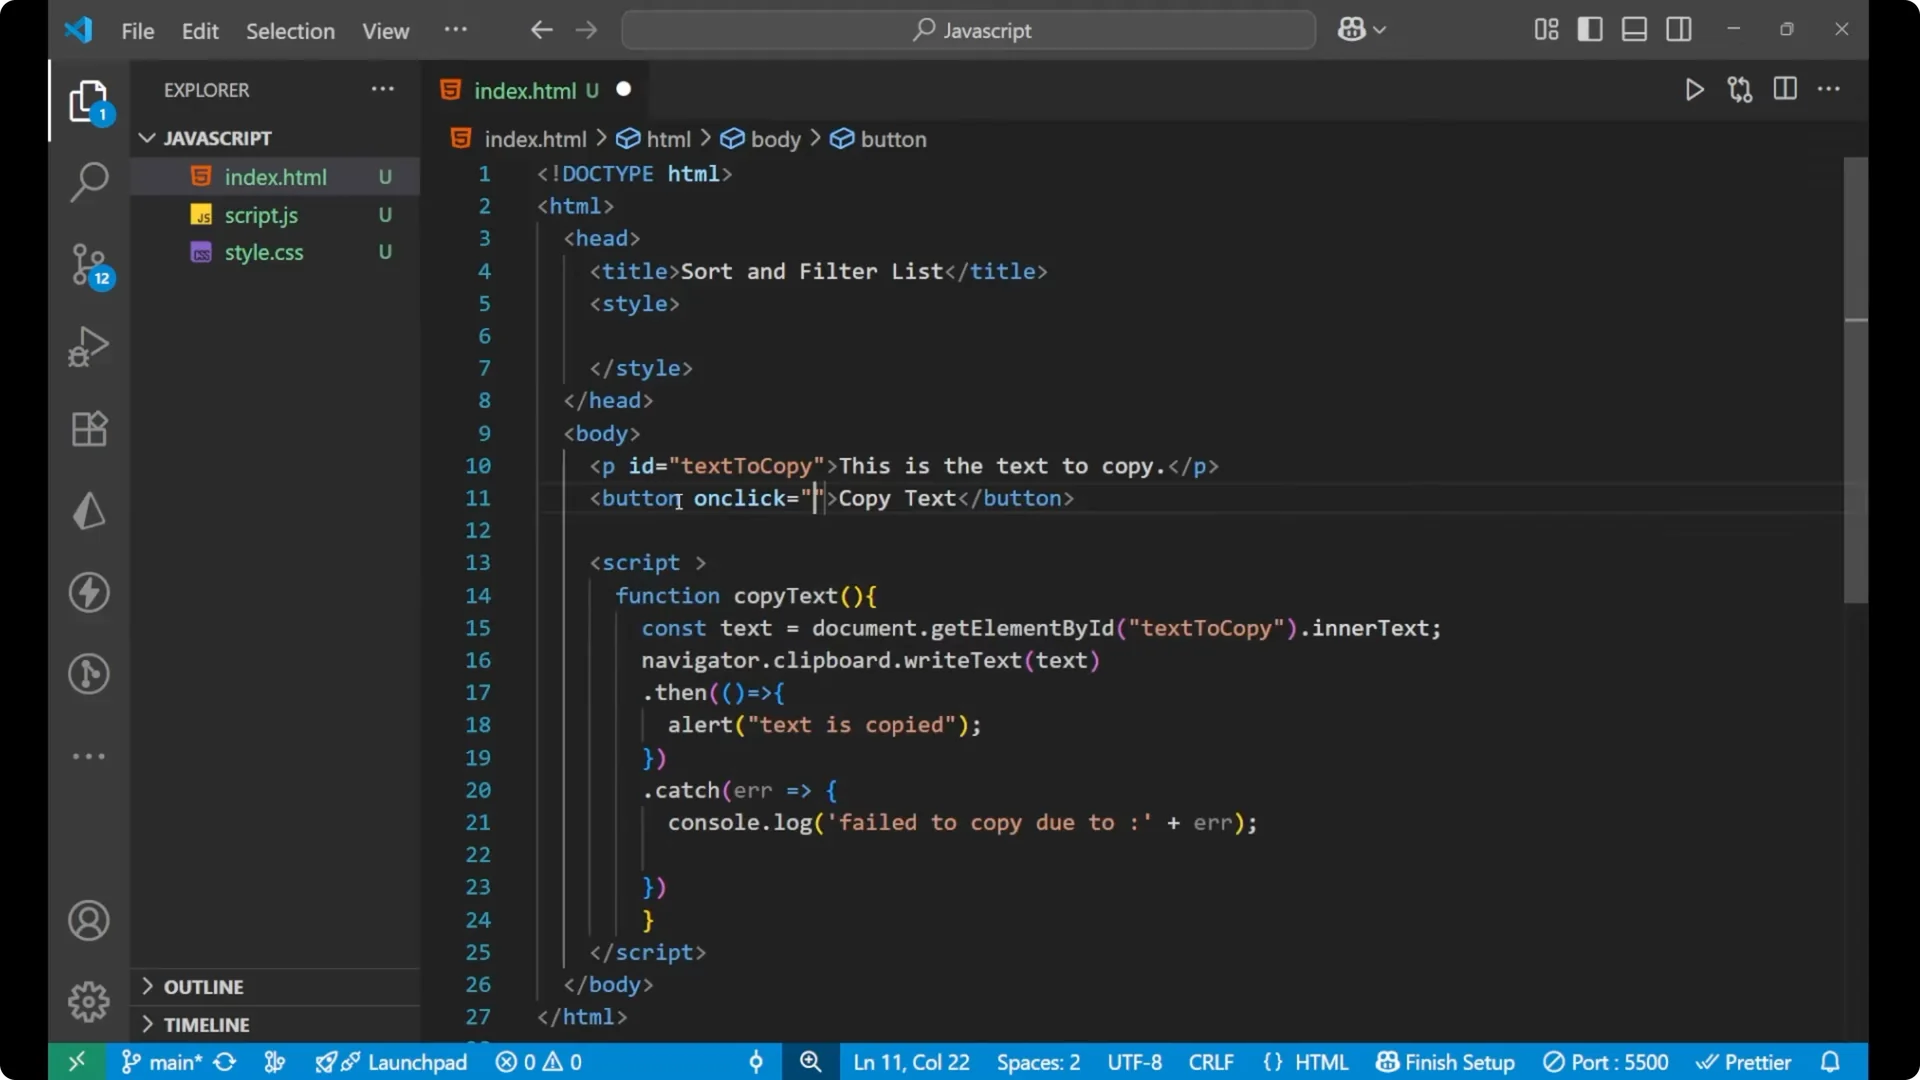The height and width of the screenshot is (1080, 1920).
Task: Toggle the Panel visibility
Action: click(1634, 29)
